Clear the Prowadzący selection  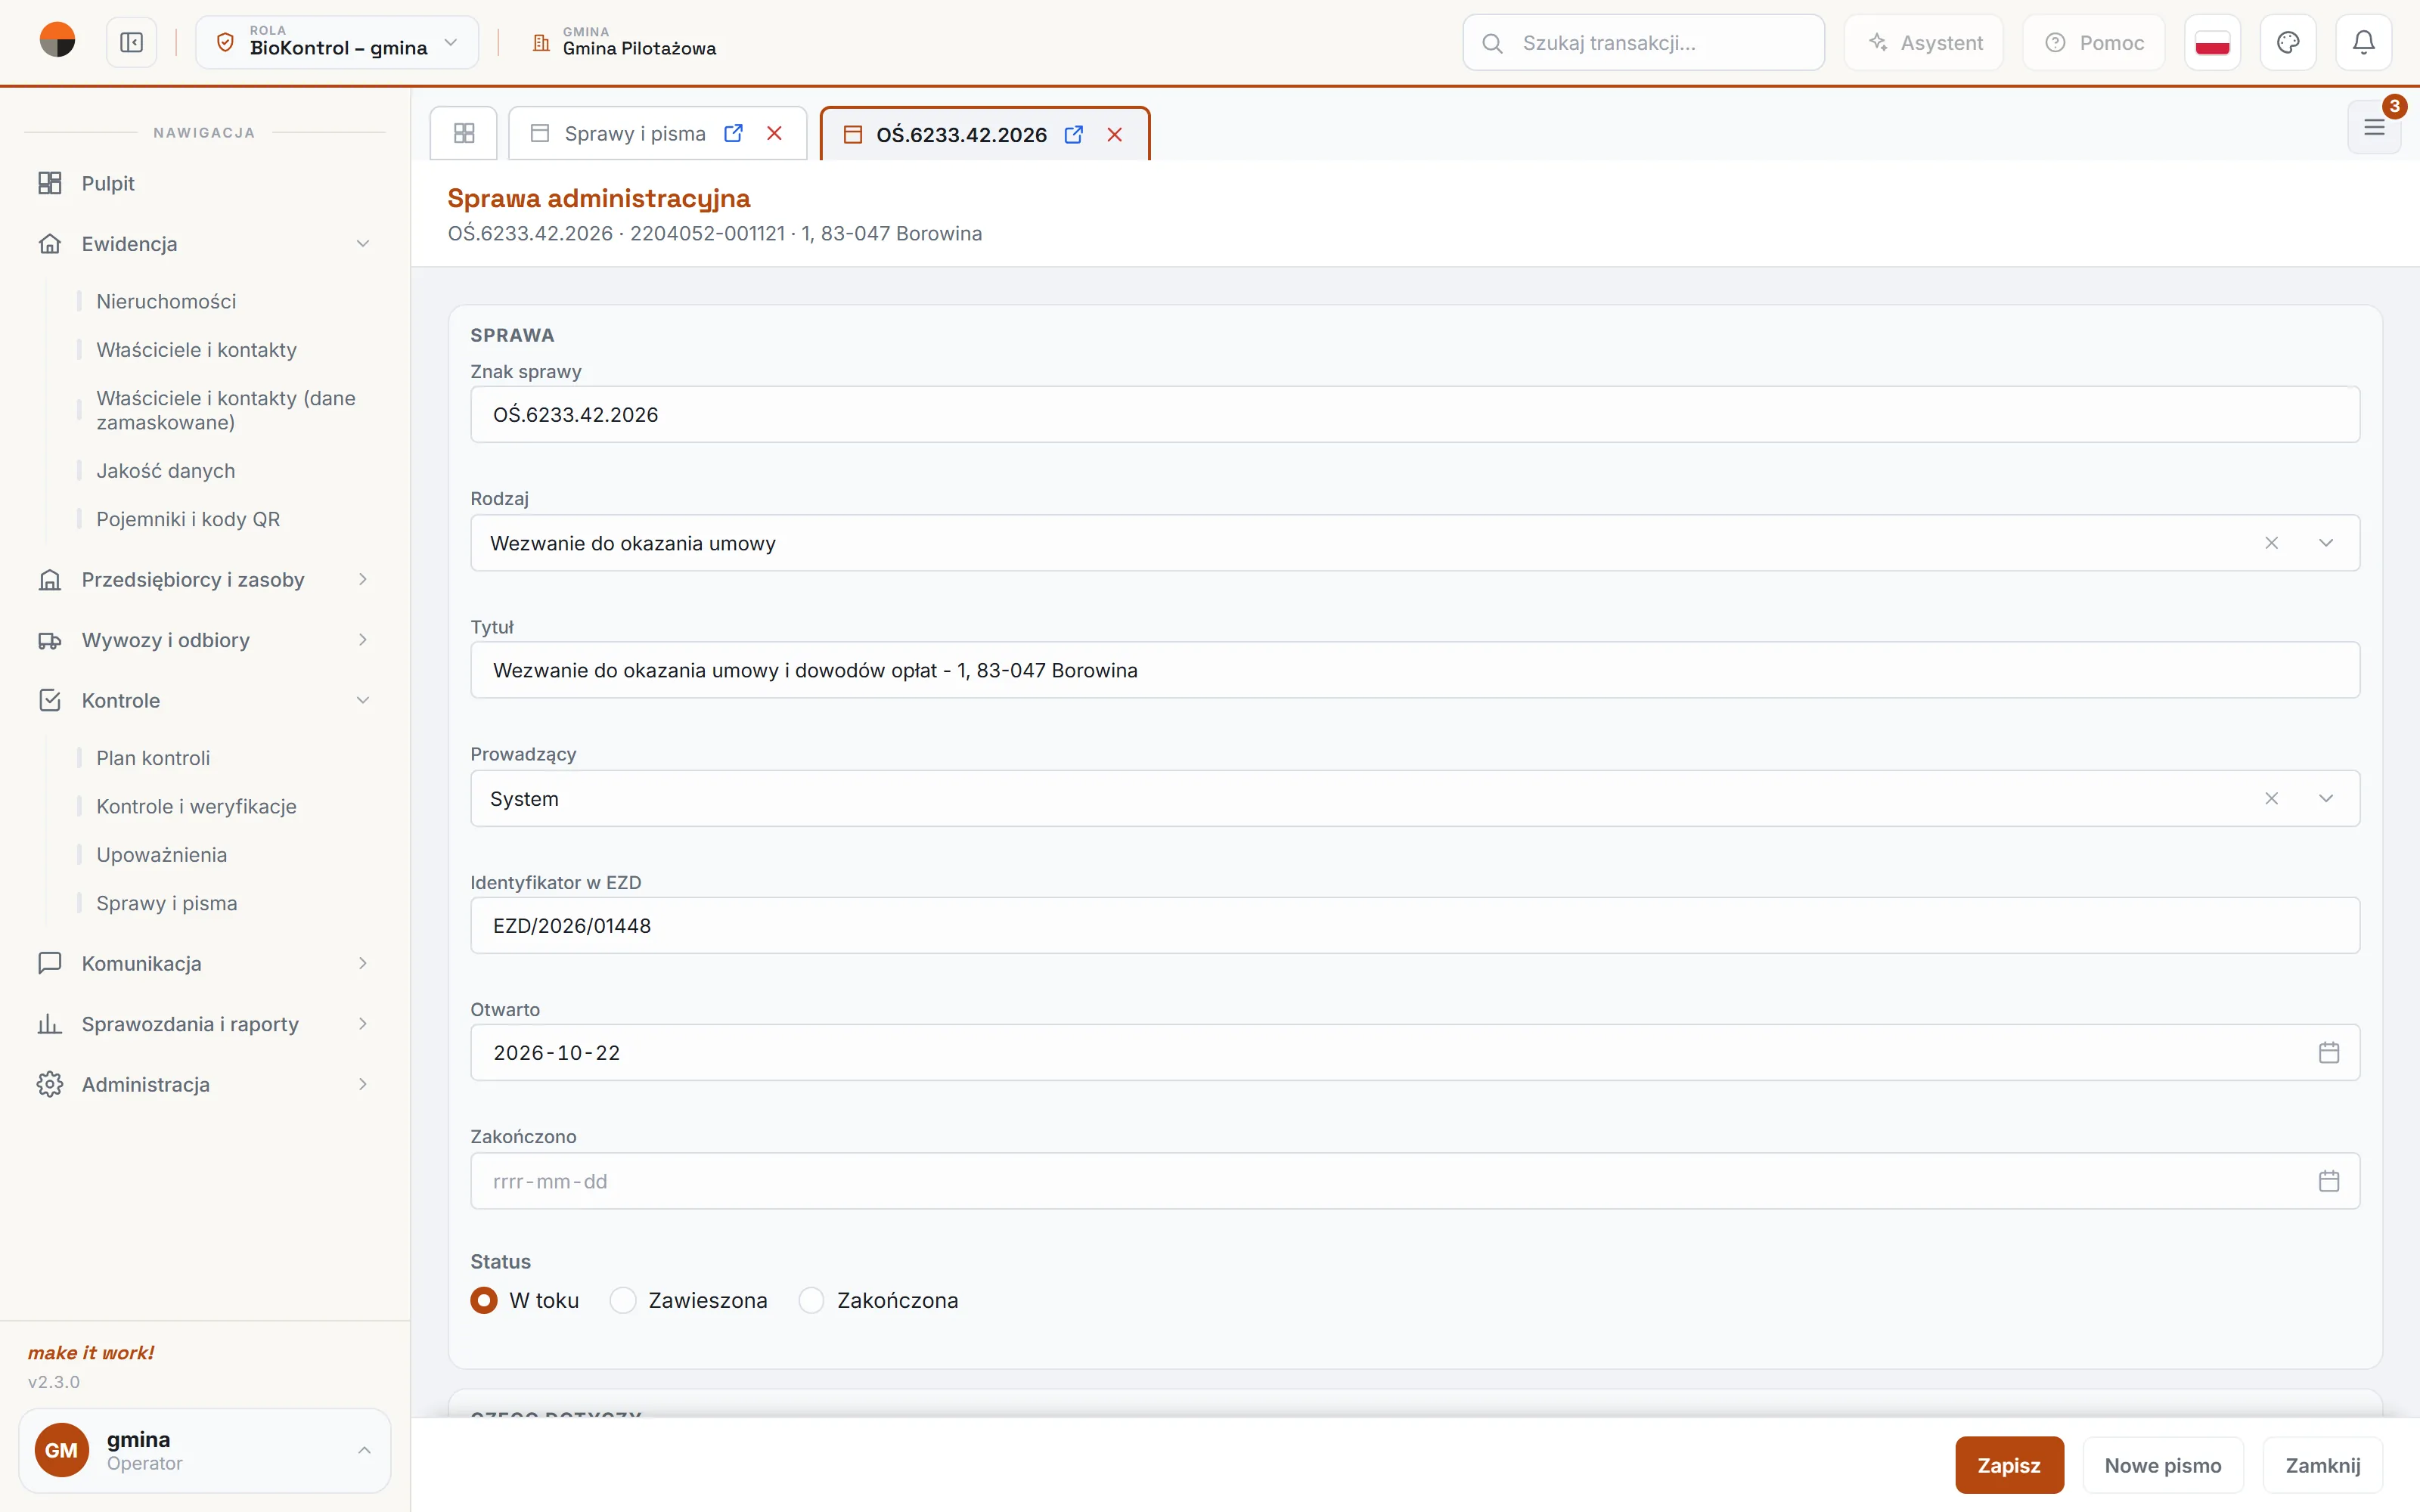click(x=2272, y=798)
